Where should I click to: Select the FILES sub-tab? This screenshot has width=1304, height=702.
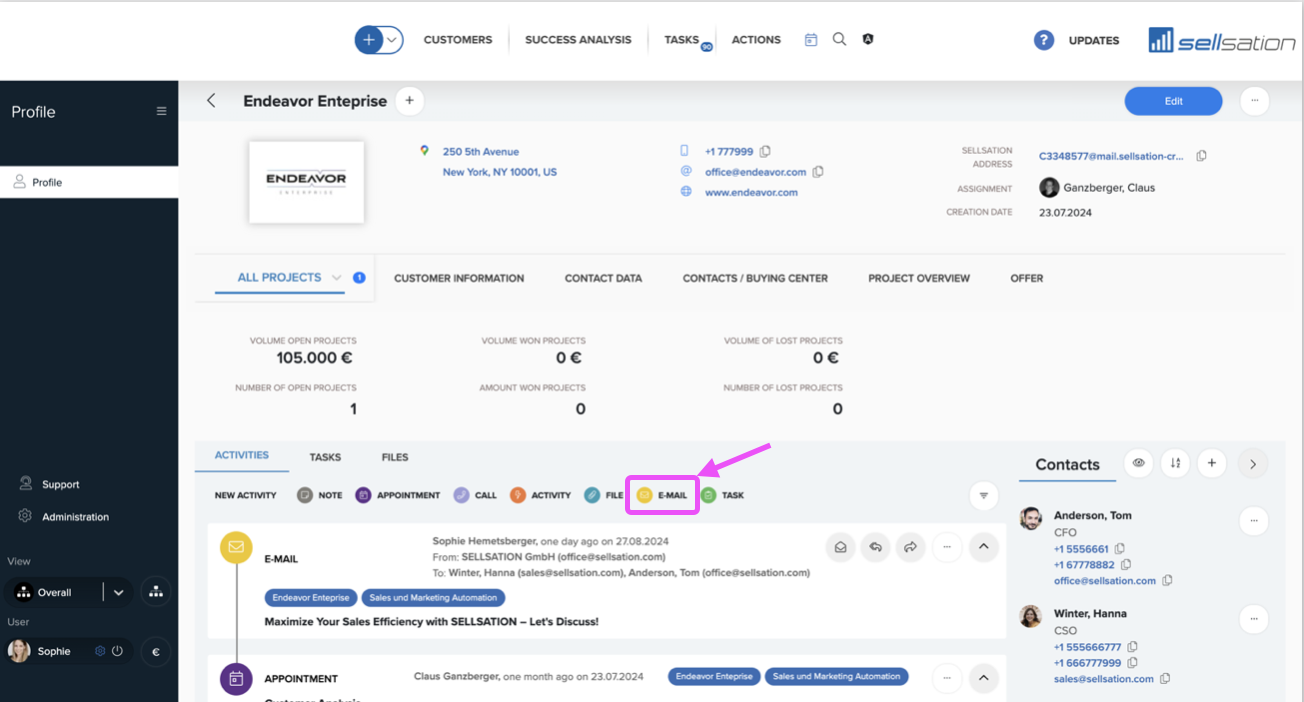pyautogui.click(x=395, y=457)
